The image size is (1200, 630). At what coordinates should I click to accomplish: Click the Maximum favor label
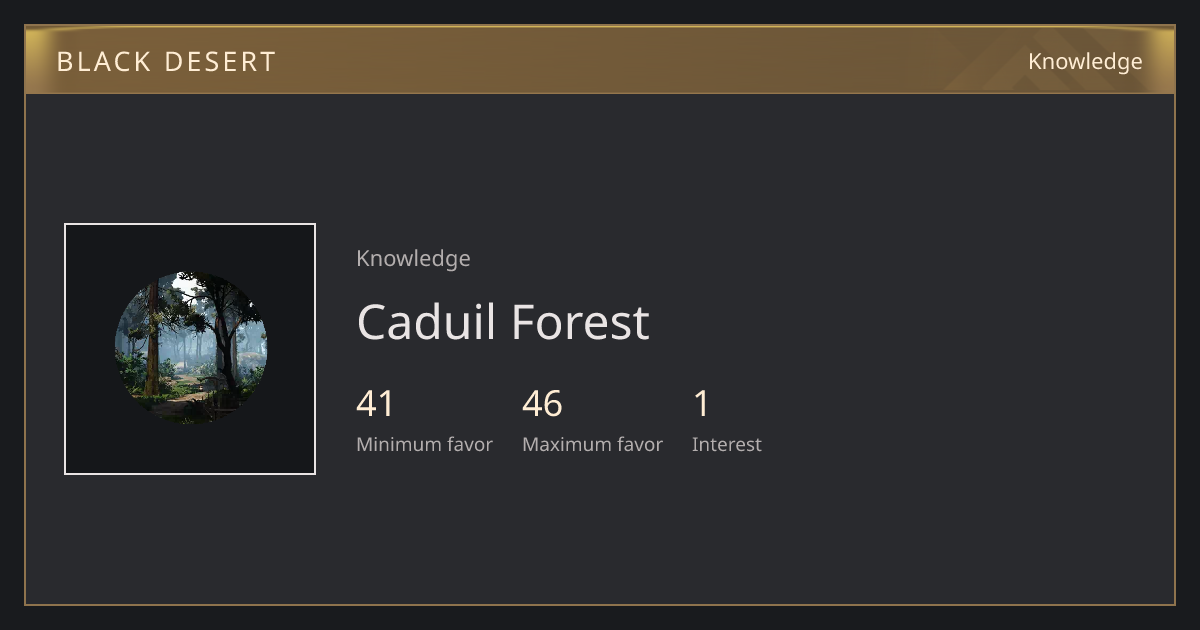point(592,444)
